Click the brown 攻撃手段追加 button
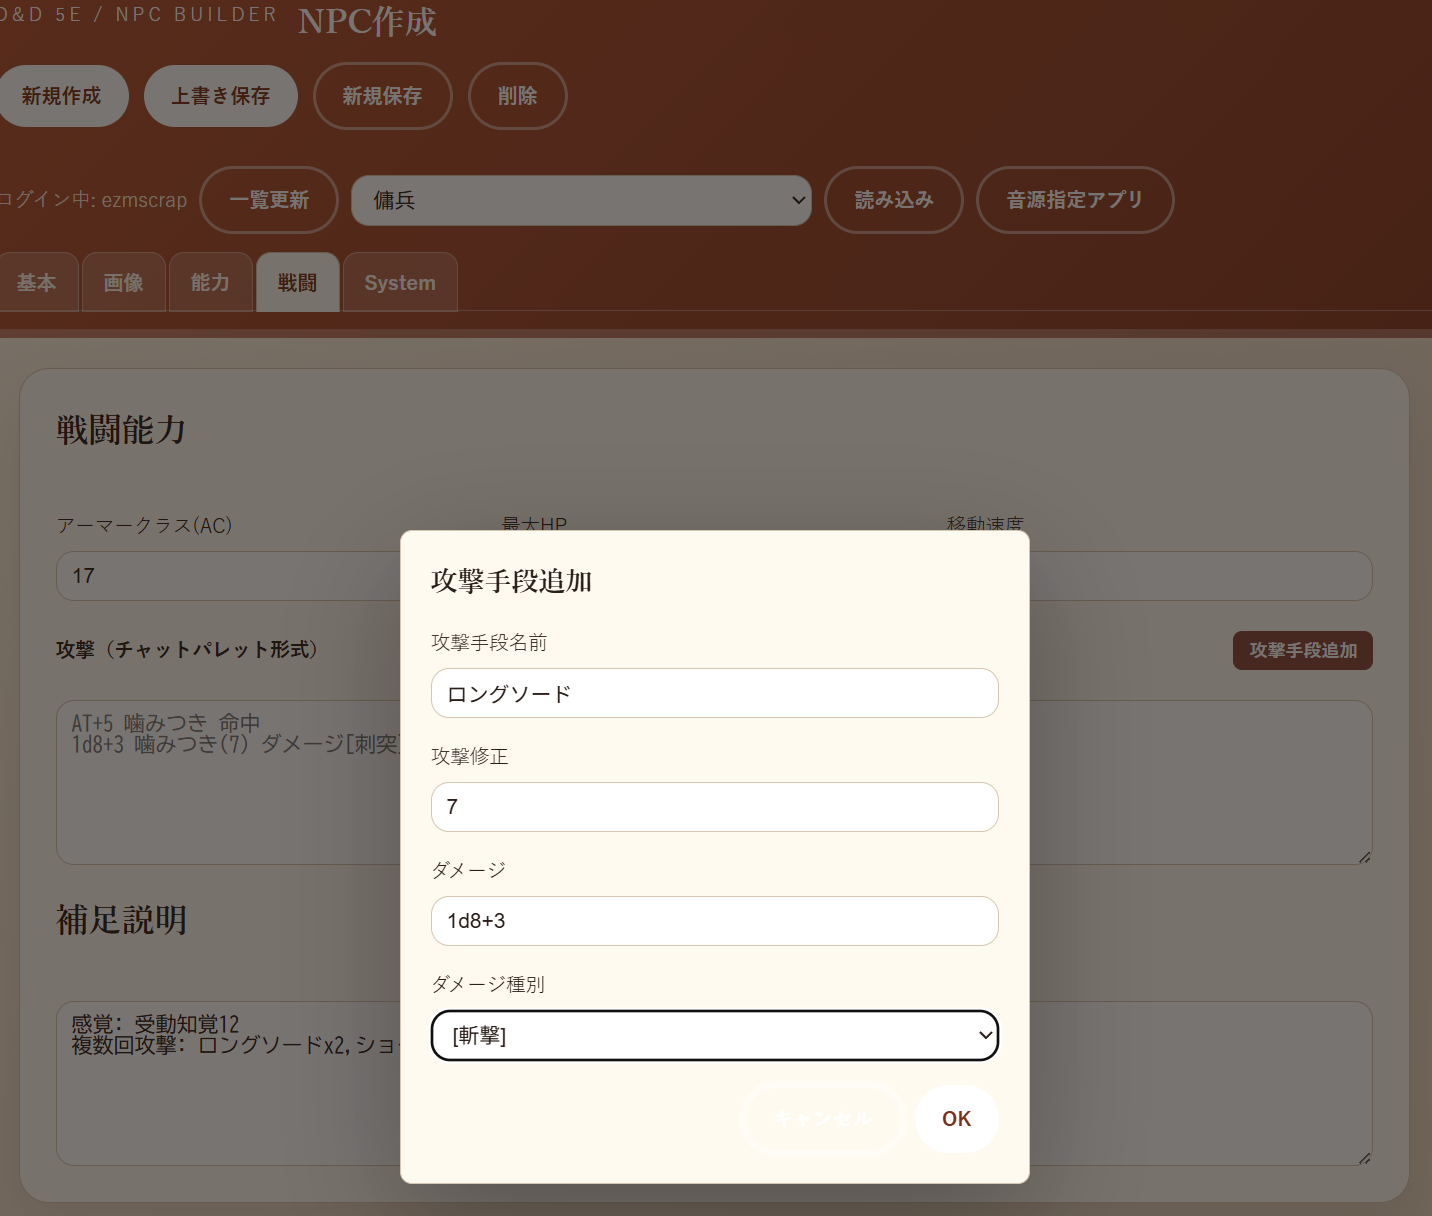Screen dimensions: 1432x1216 click(x=1303, y=650)
